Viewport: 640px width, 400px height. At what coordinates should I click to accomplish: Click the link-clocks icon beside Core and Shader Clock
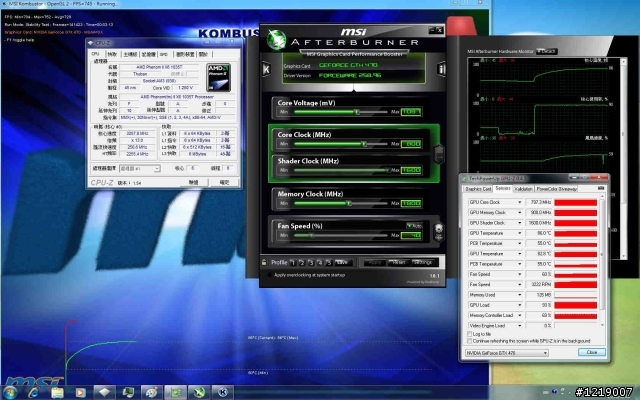click(x=439, y=154)
